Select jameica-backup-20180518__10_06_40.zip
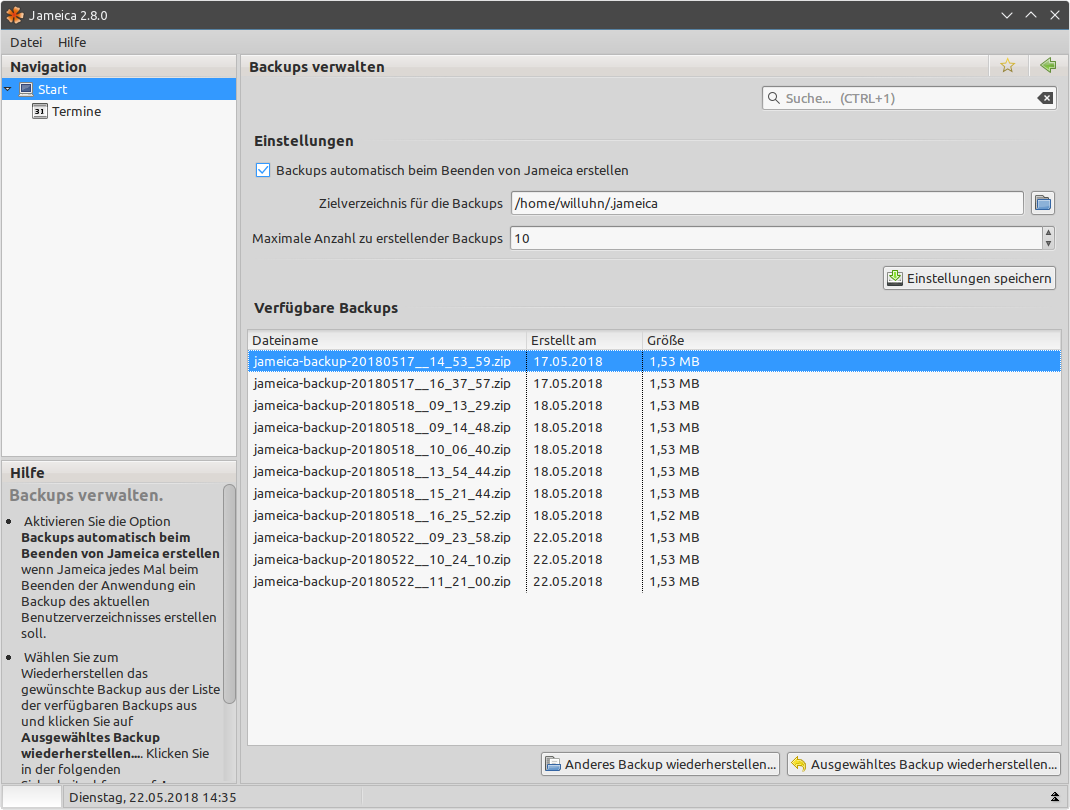1070x810 pixels. [654, 449]
